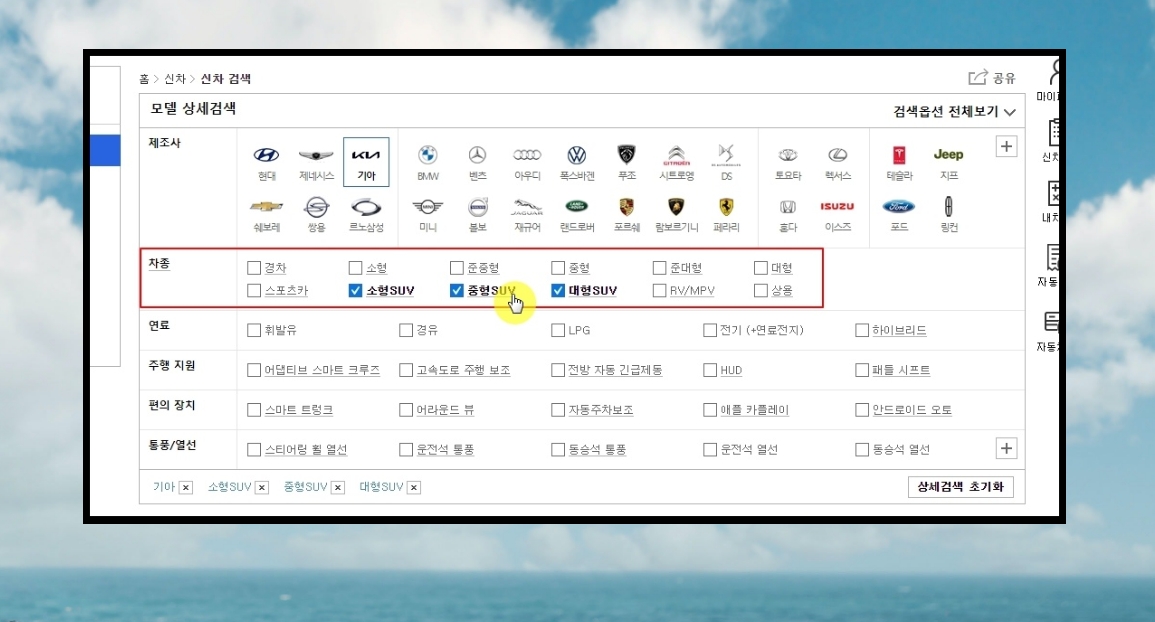Screen dimensions: 1155x622
Task: Choose the Chevrolet (쉐보레) logo
Action: coord(266,207)
